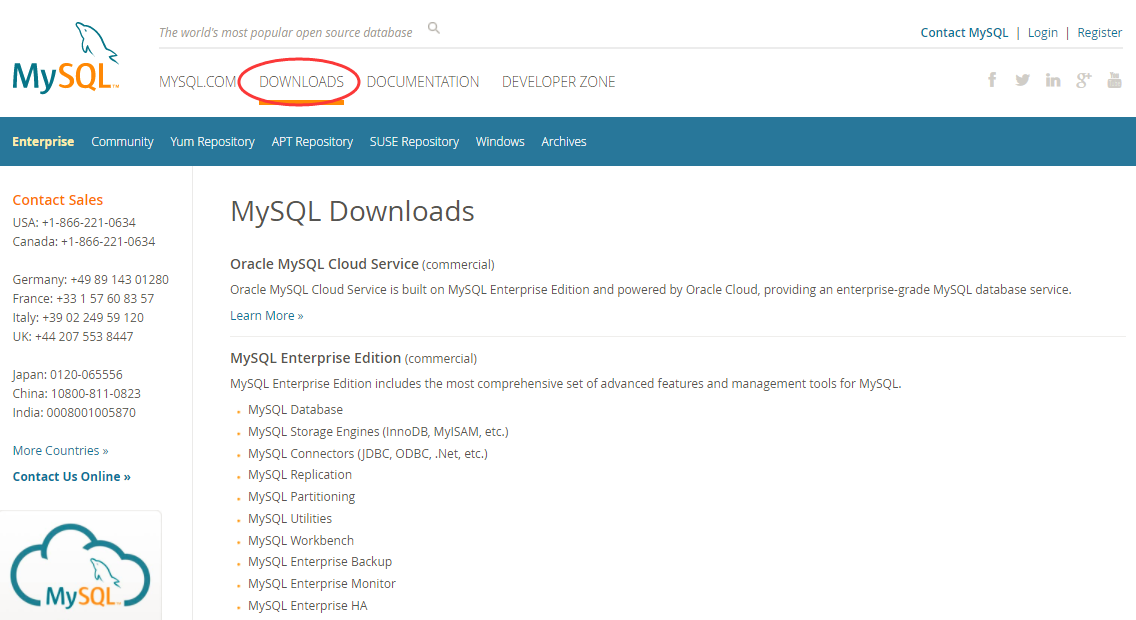Click the MySQL Downloads page title
This screenshot has width=1136, height=620.
(x=352, y=211)
